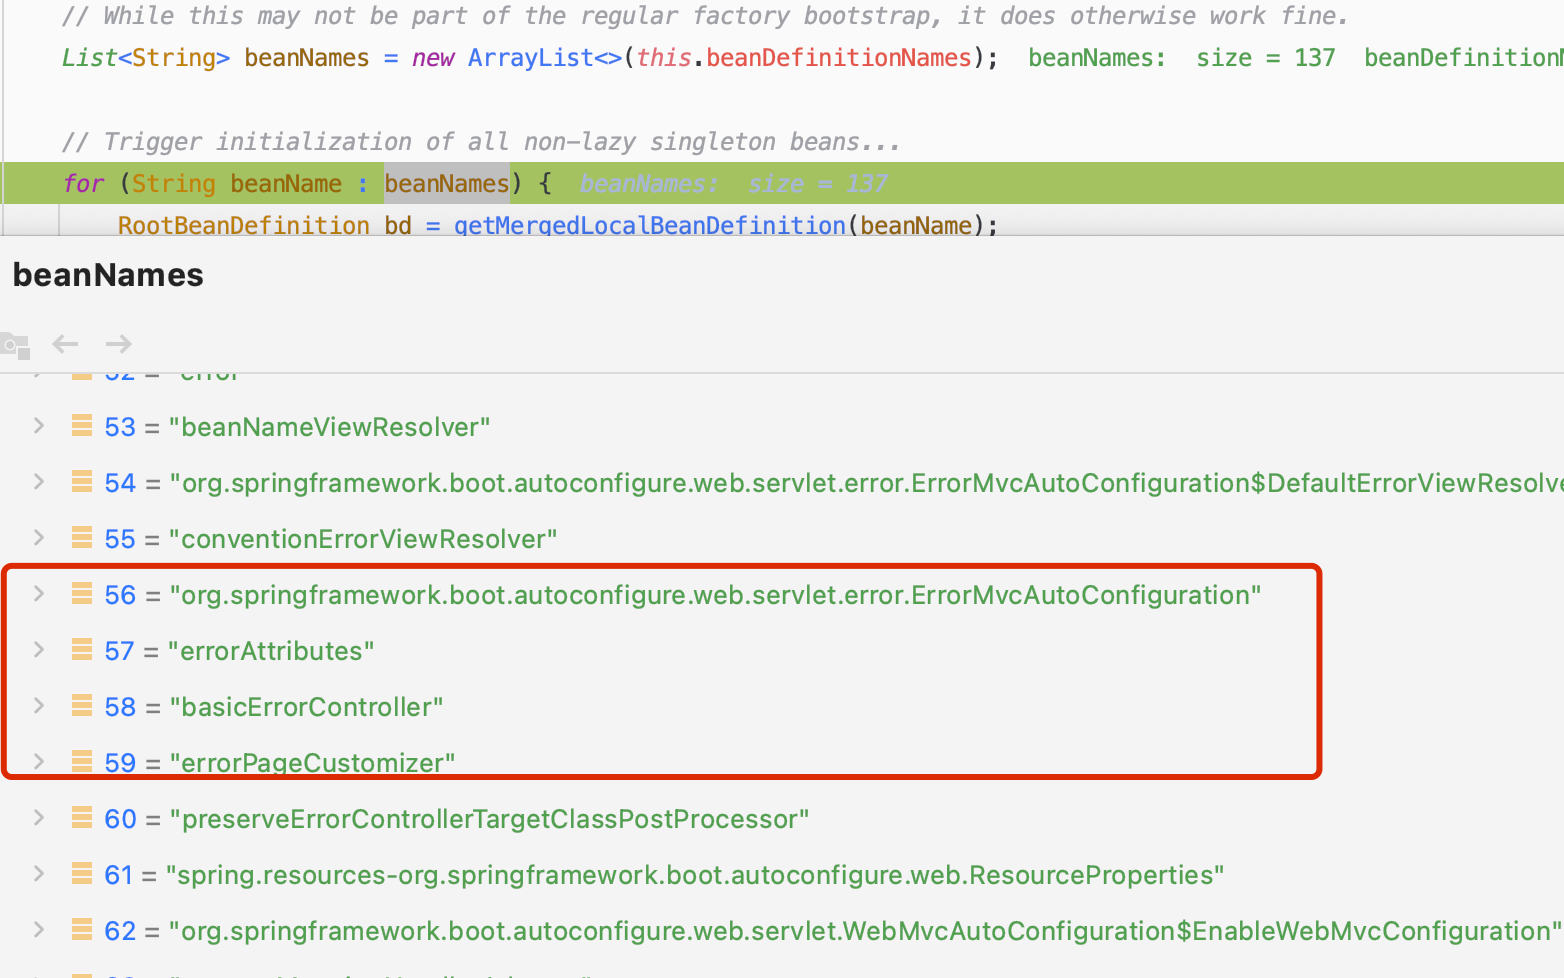Select value "errorAttributes"

click(x=271, y=651)
